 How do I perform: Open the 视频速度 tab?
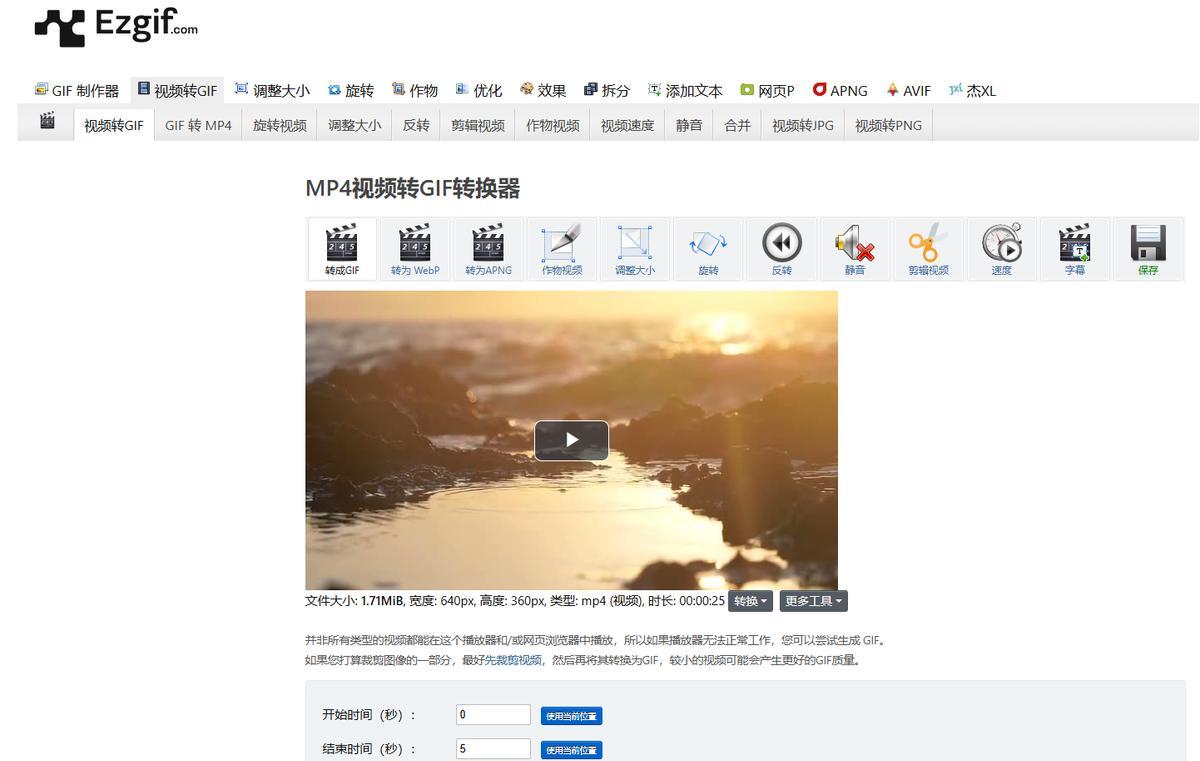[627, 125]
